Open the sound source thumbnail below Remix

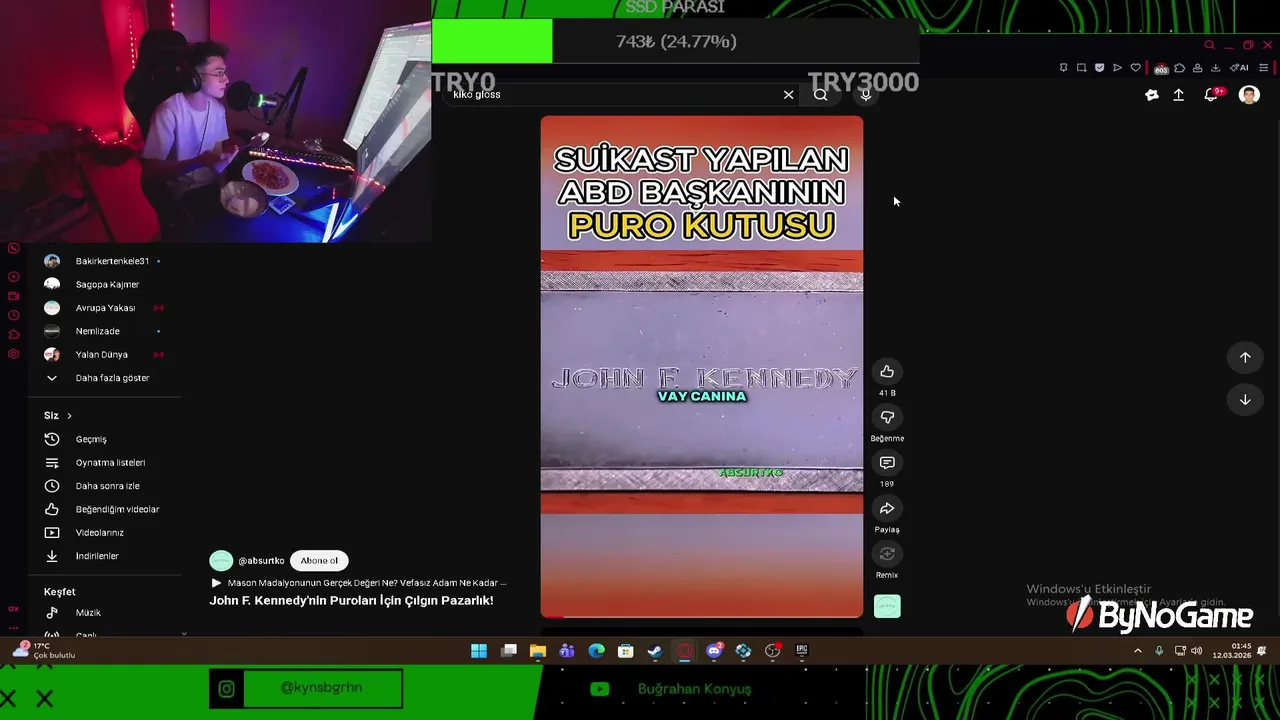click(x=887, y=606)
